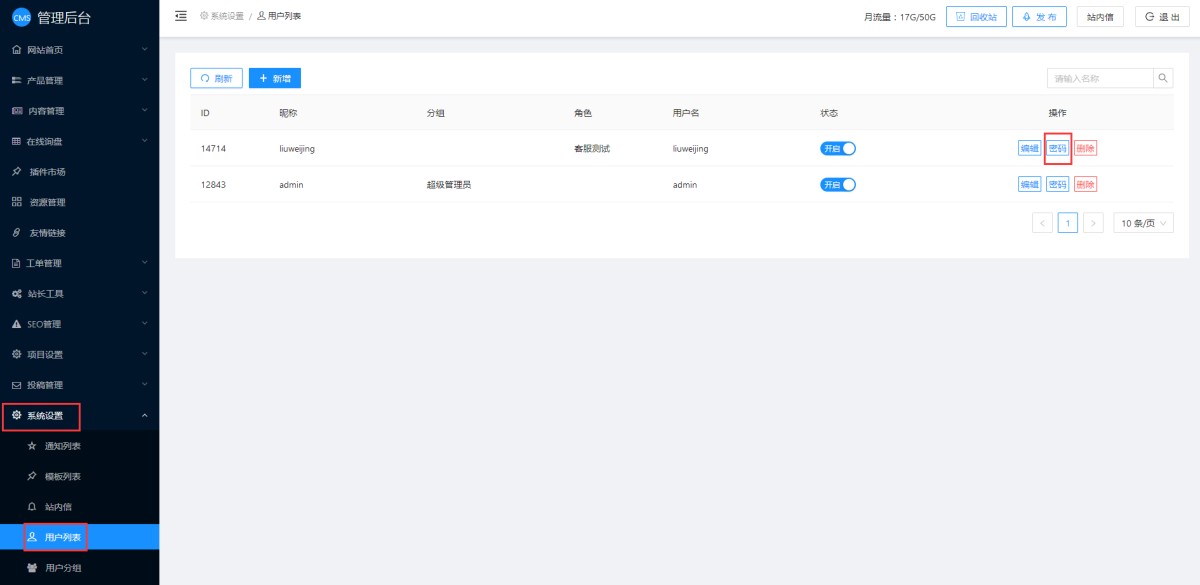Expand the 产品管理 sidebar menu
The height and width of the screenshot is (585, 1200).
[x=79, y=80]
